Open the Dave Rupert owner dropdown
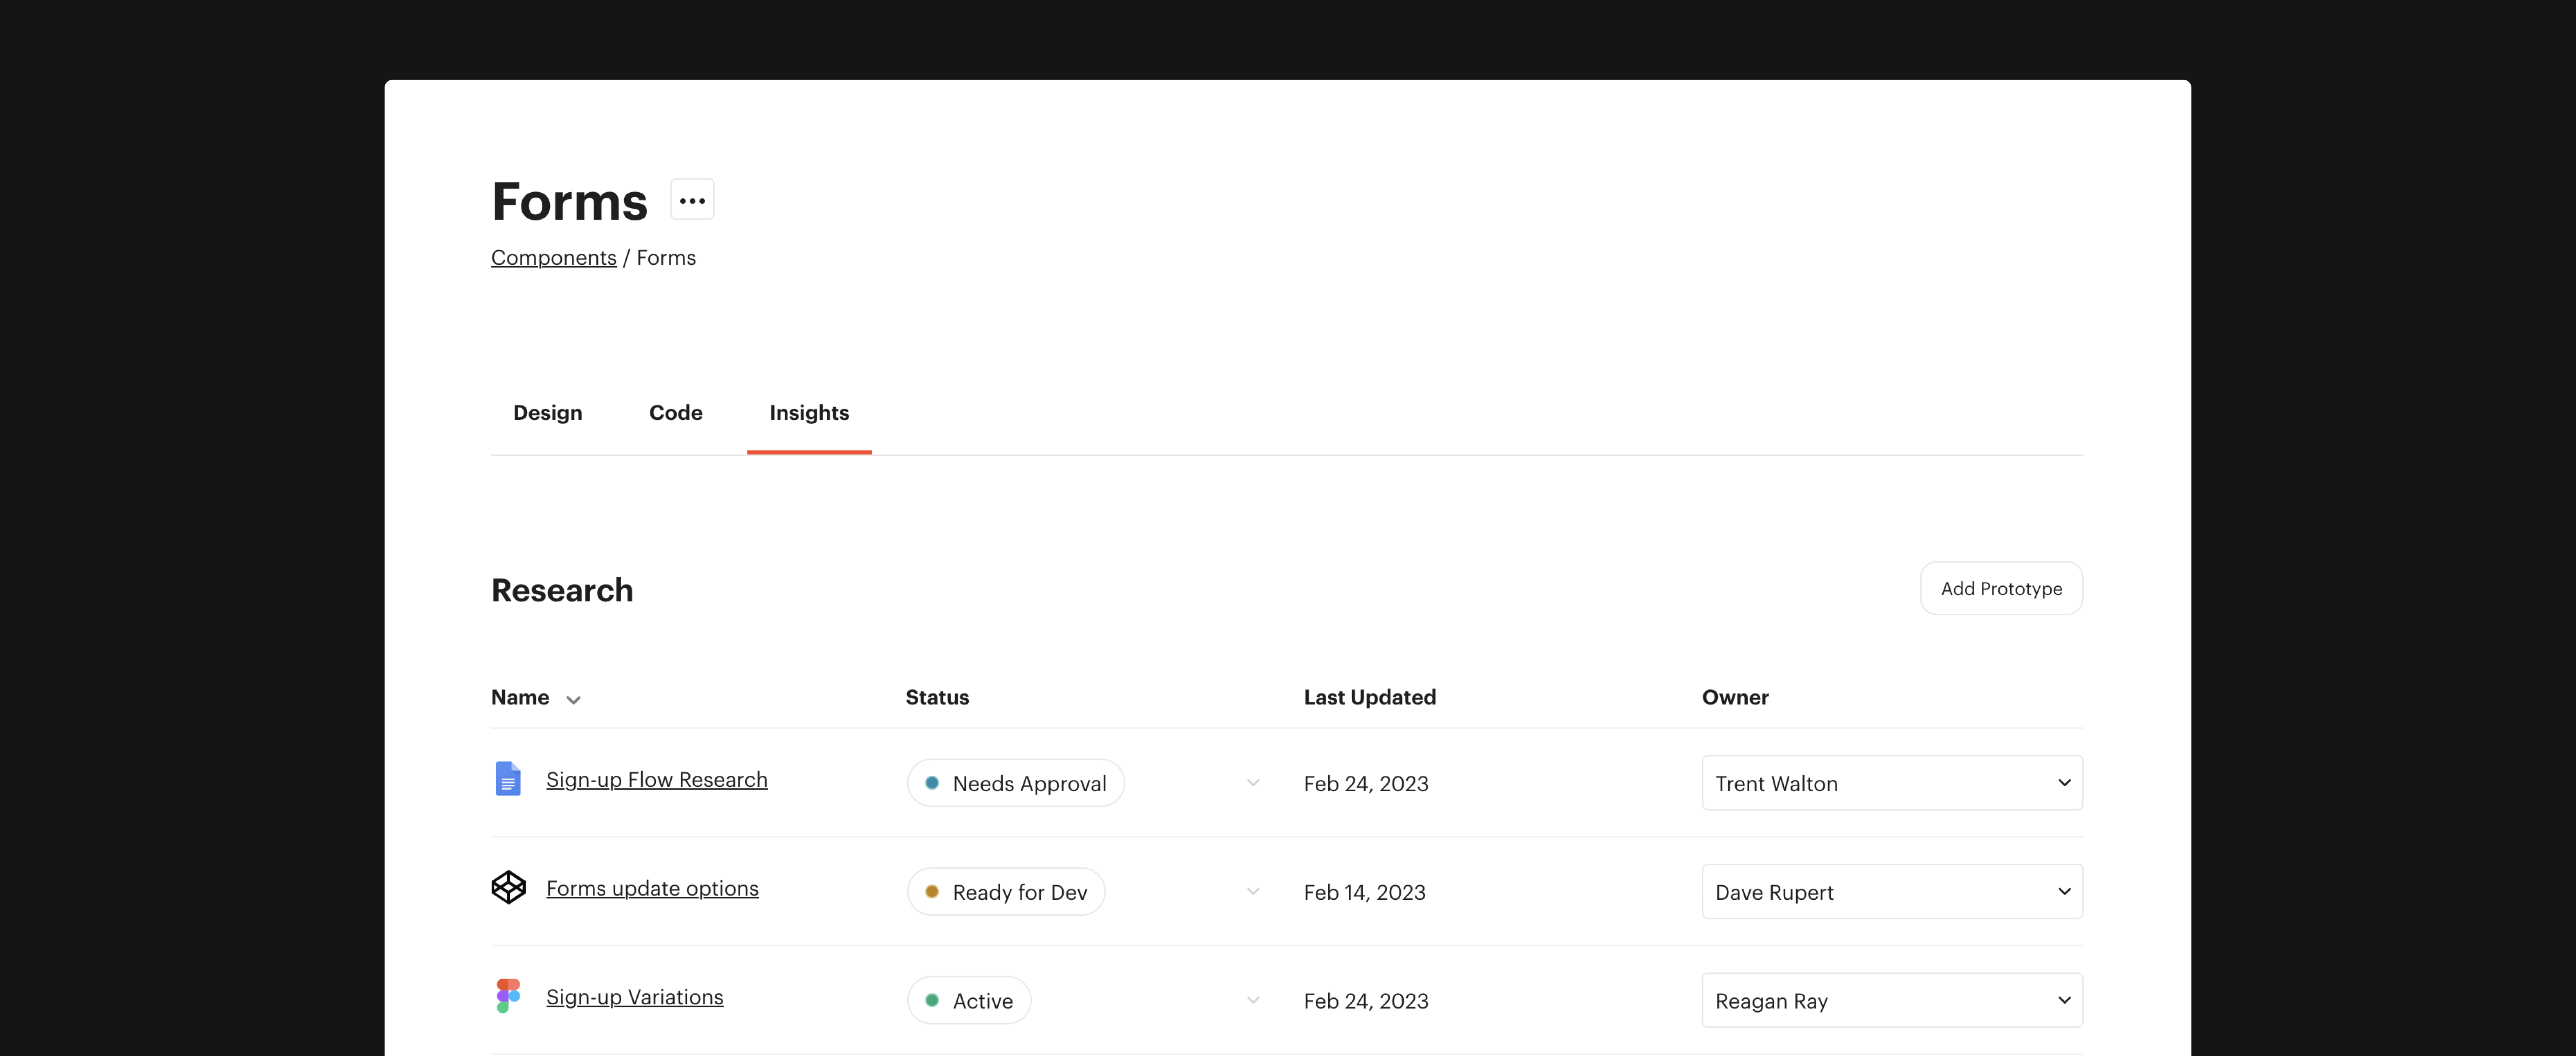This screenshot has height=1056, width=2576. (1892, 892)
